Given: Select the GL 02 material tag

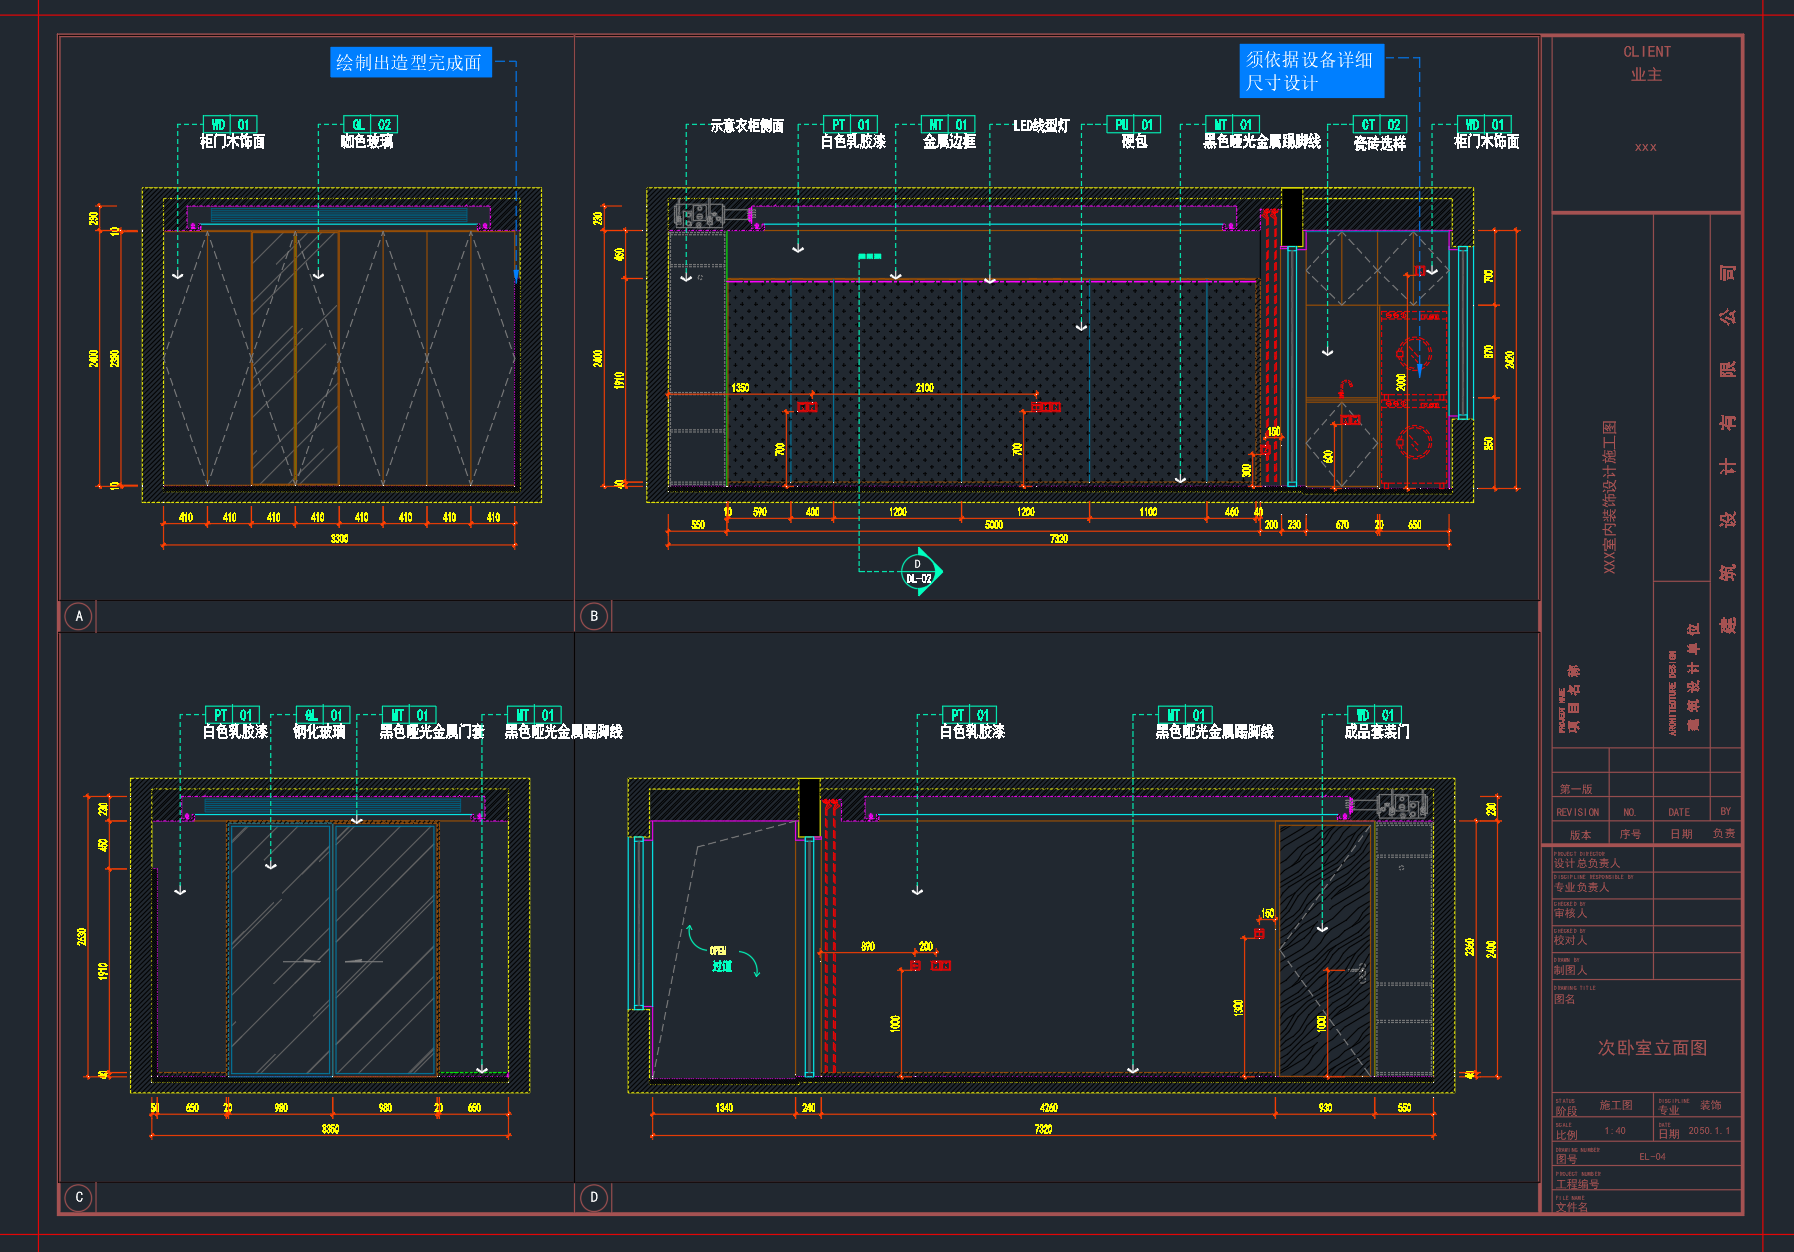Looking at the screenshot, I should click(x=371, y=125).
